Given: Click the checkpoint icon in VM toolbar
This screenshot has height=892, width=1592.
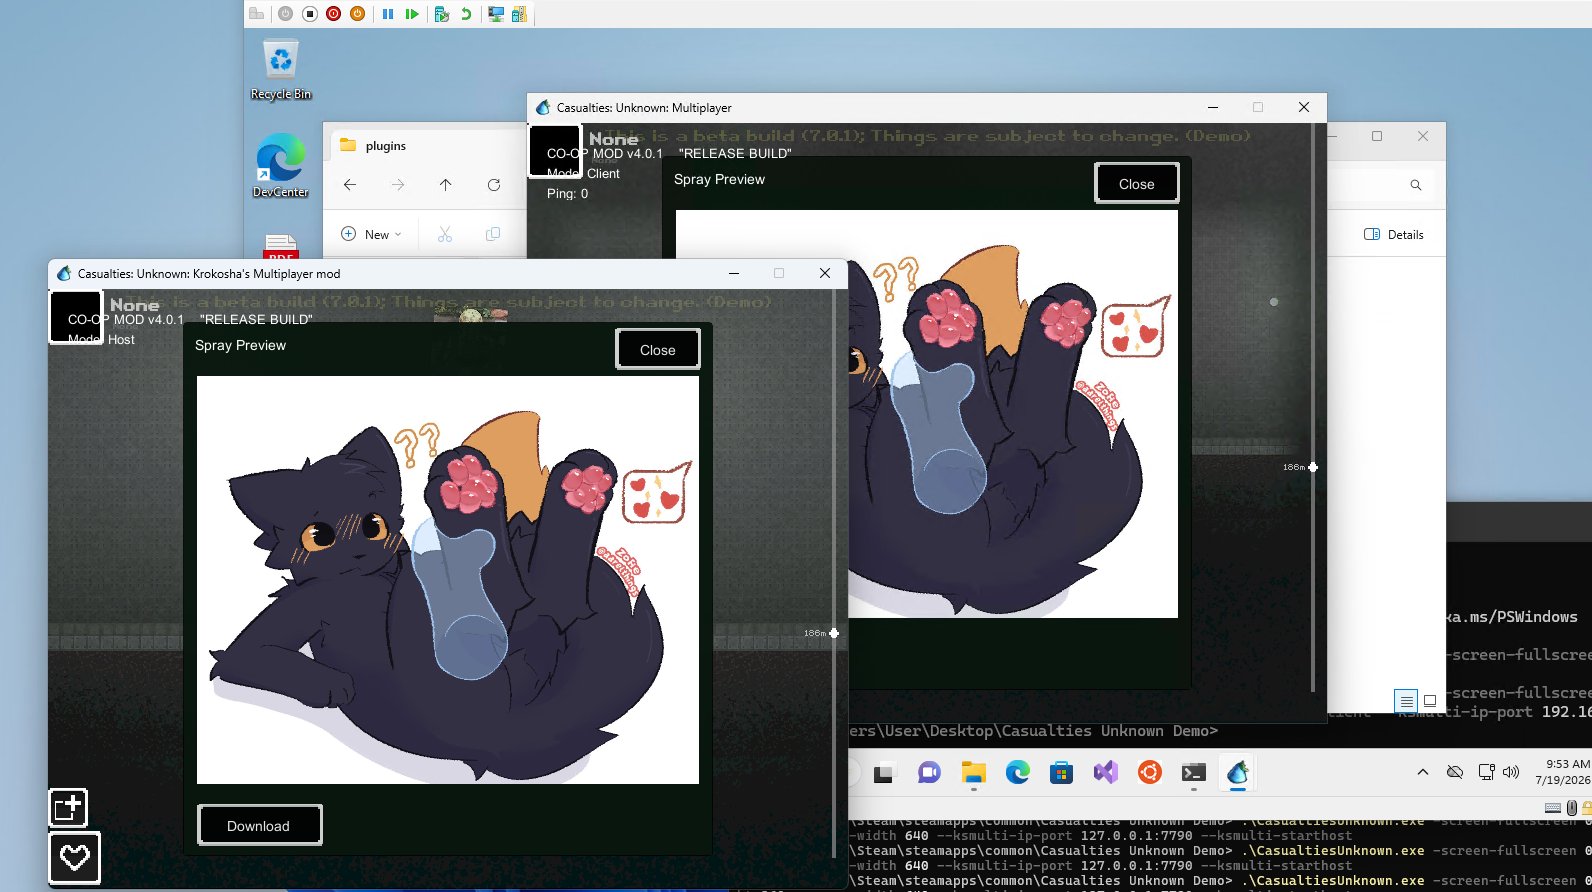Looking at the screenshot, I should click(x=442, y=14).
